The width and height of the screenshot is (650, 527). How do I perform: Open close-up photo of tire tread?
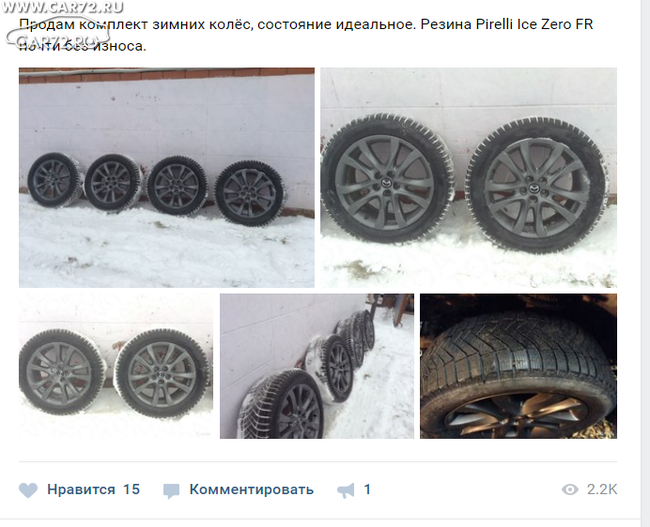(x=519, y=366)
